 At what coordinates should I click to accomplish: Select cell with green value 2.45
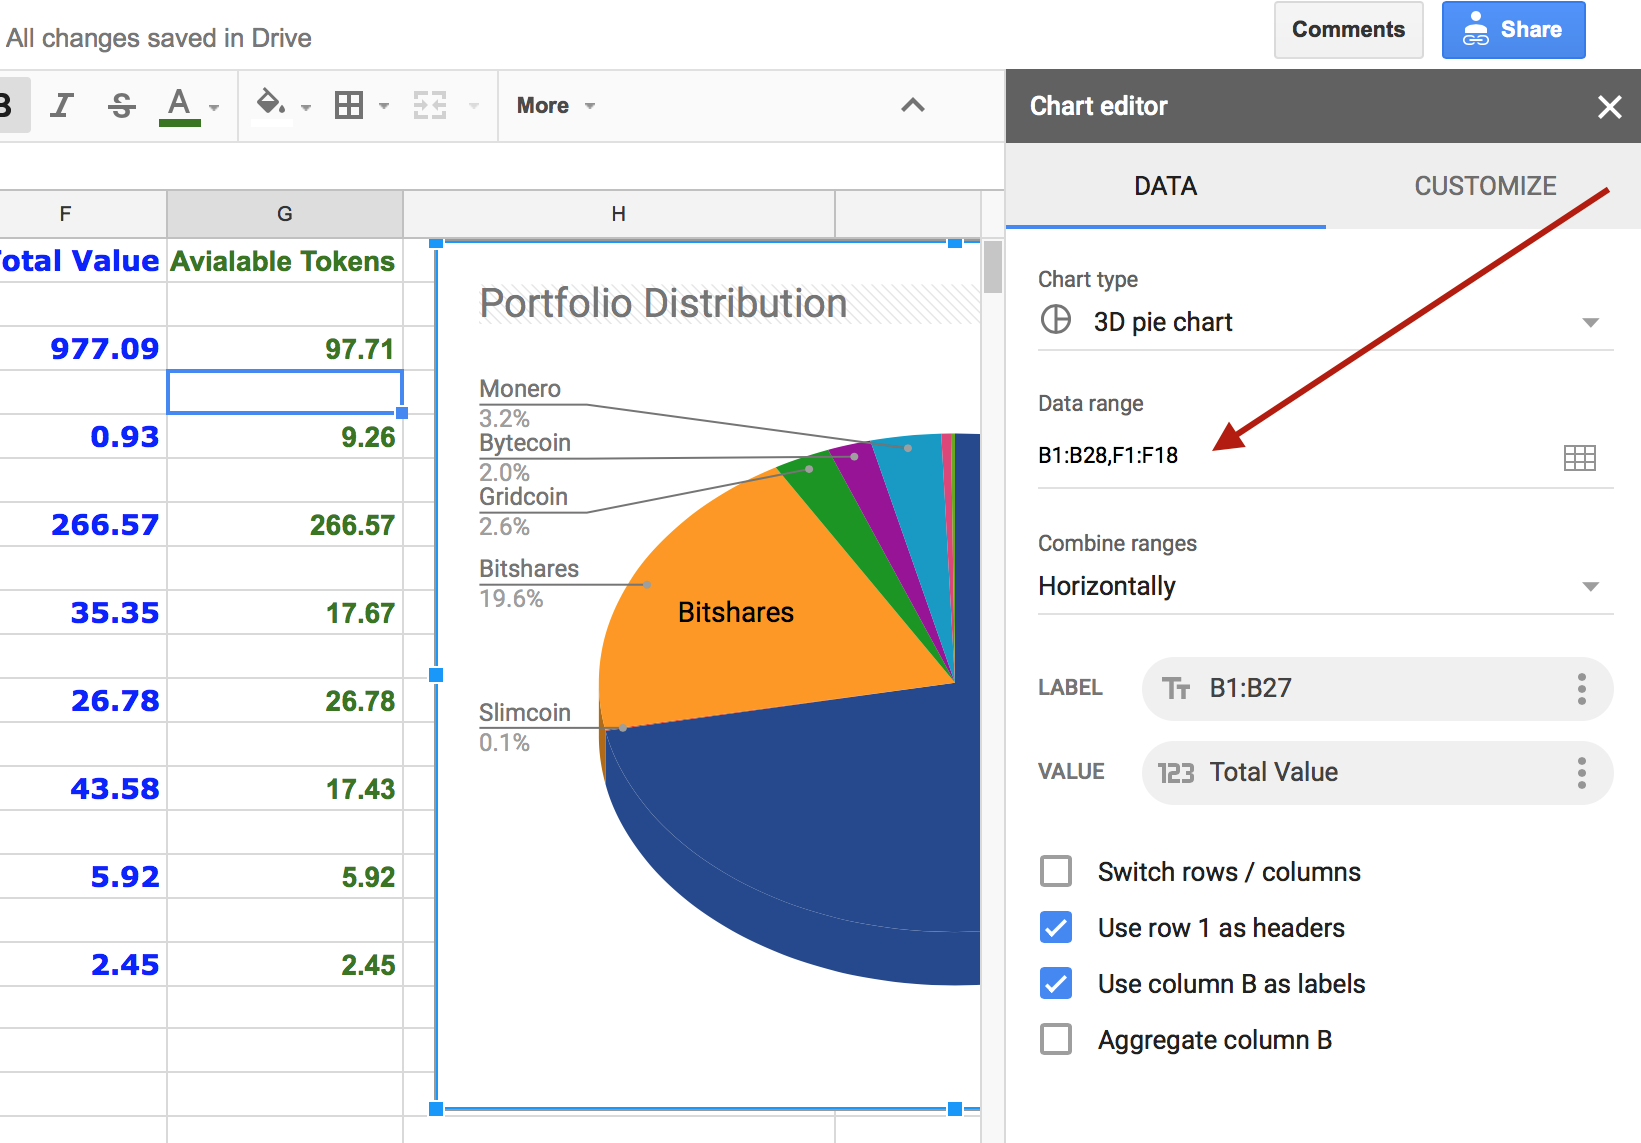tap(285, 964)
